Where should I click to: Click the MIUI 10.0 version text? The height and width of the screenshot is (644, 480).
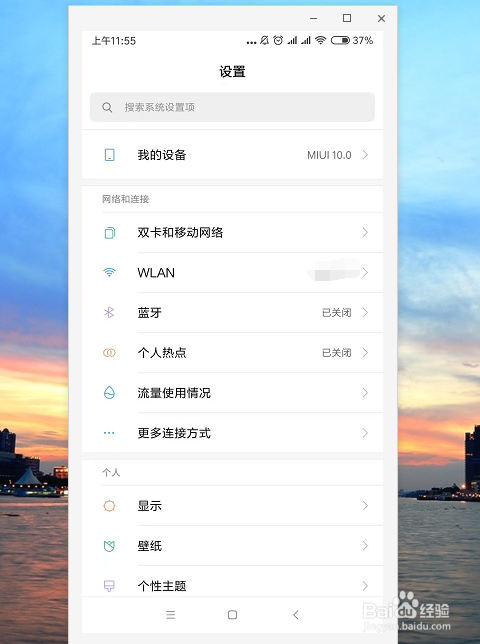point(329,155)
